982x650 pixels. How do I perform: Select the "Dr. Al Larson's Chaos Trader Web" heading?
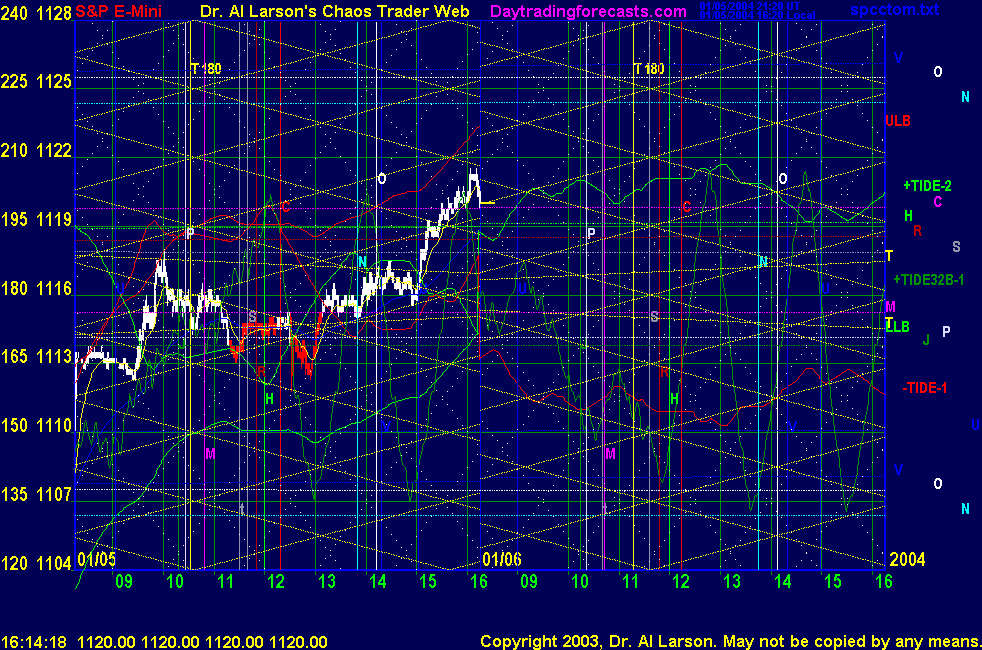coord(334,11)
